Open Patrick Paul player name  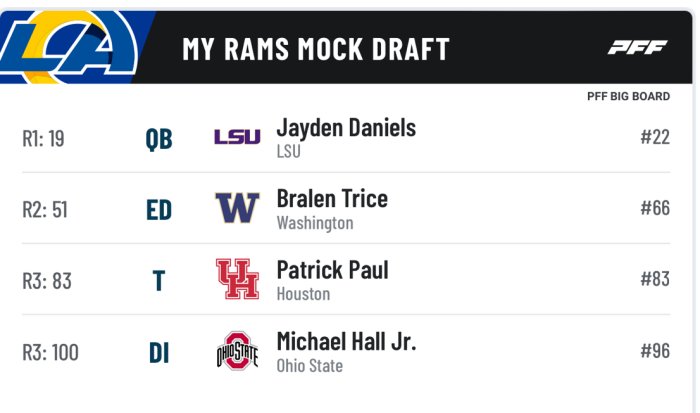pyautogui.click(x=333, y=270)
